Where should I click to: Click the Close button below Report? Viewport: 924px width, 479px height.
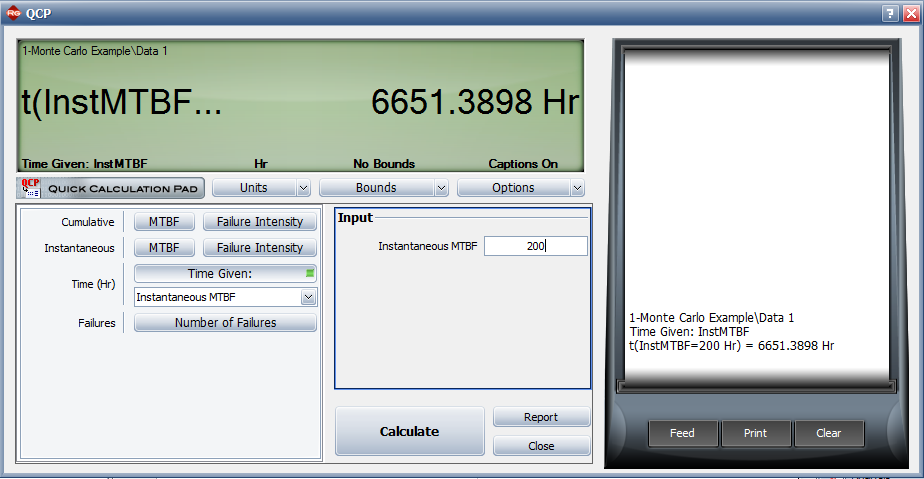[542, 446]
